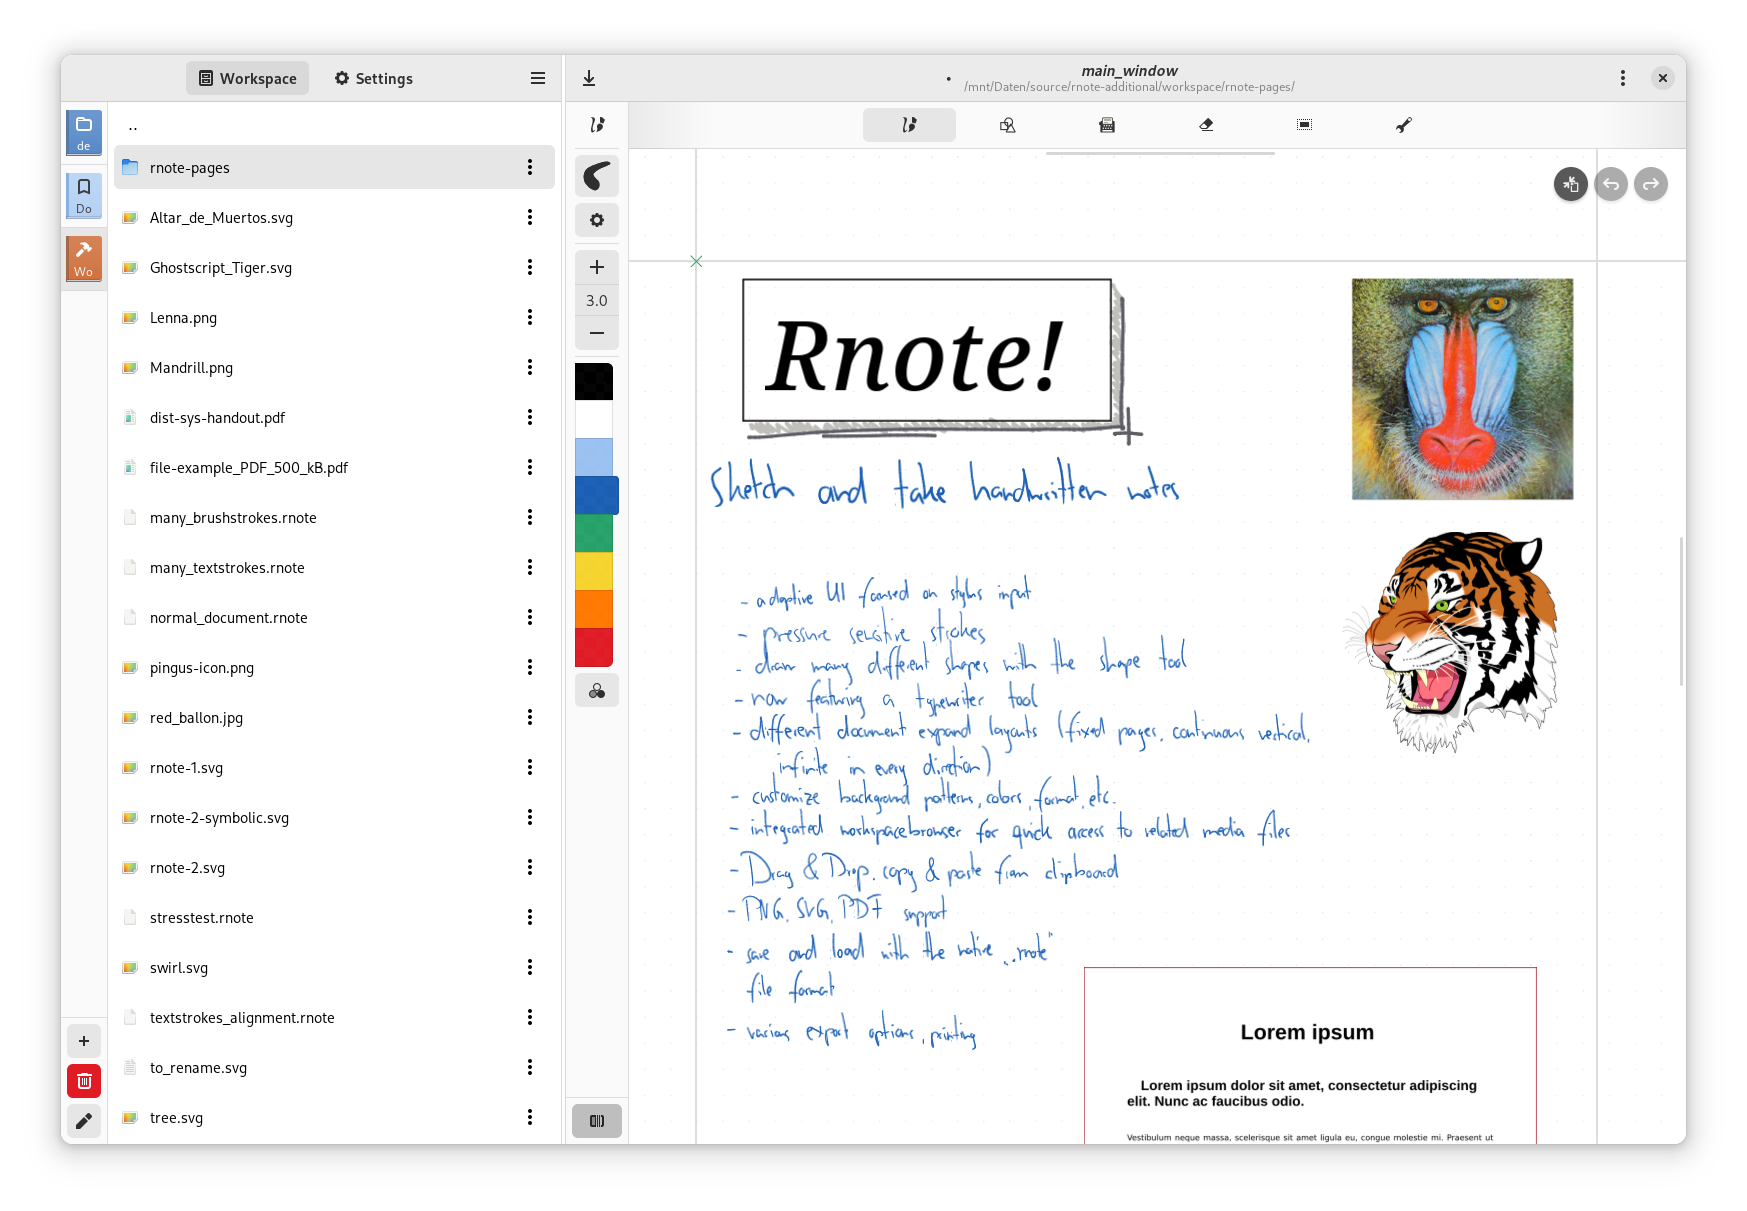Open the color picker dialog icon

(597, 691)
